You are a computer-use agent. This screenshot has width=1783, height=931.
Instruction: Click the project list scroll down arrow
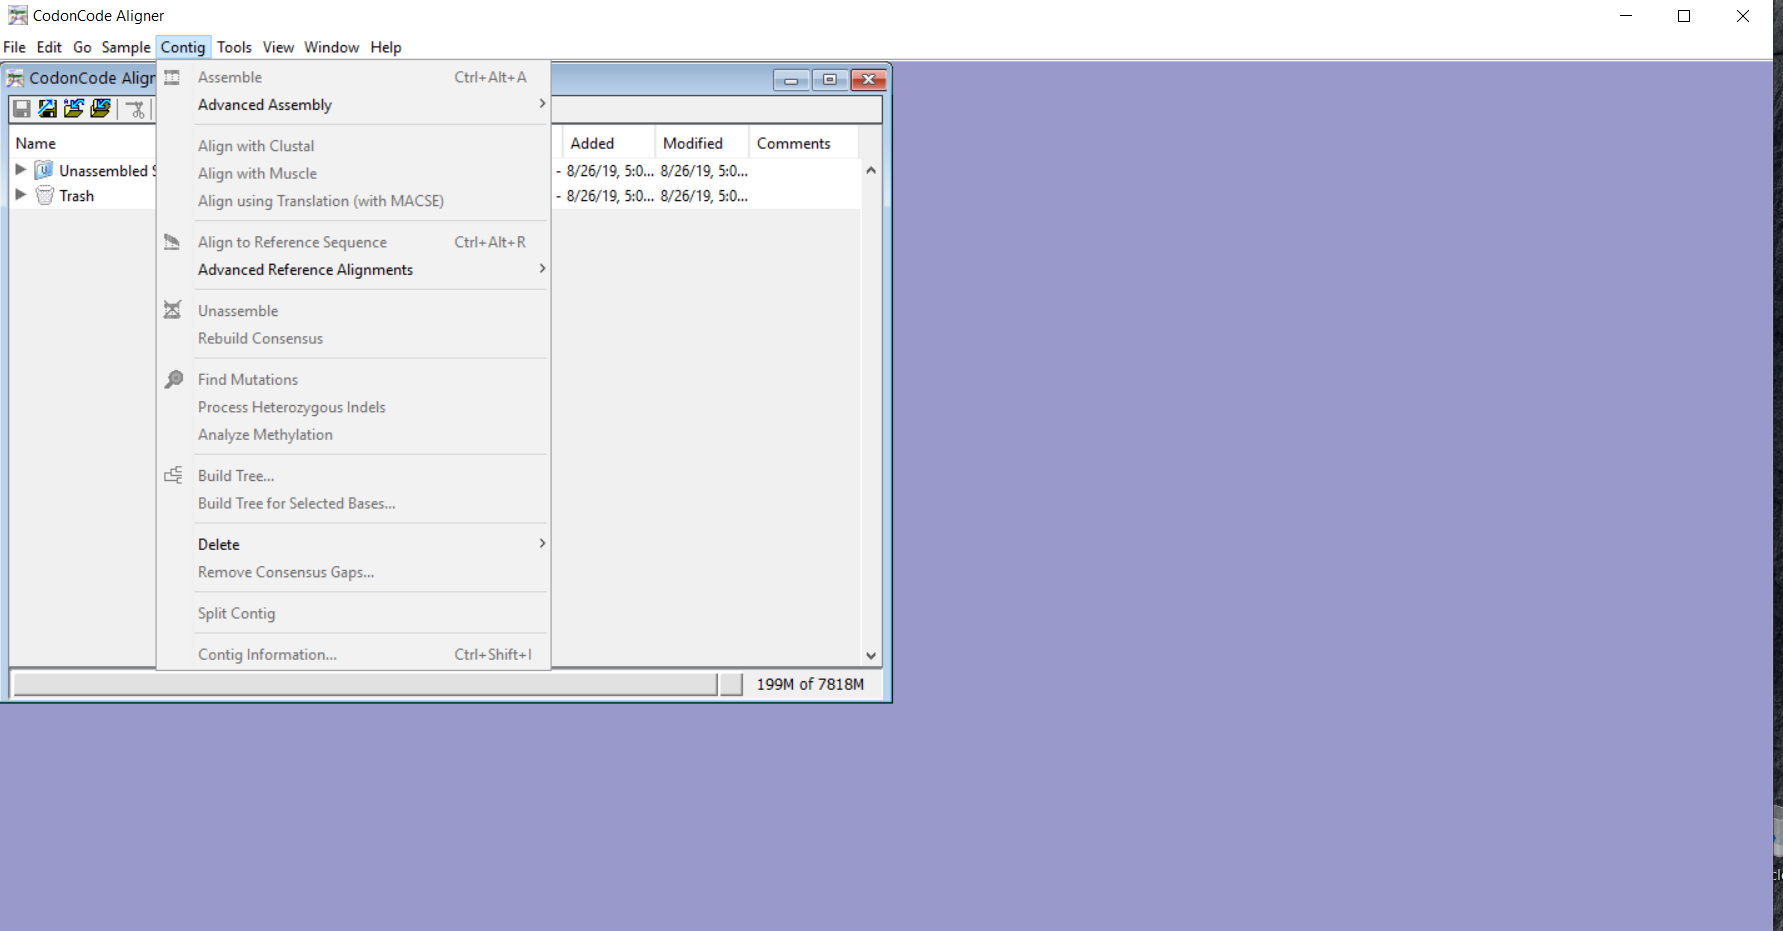pyautogui.click(x=871, y=656)
